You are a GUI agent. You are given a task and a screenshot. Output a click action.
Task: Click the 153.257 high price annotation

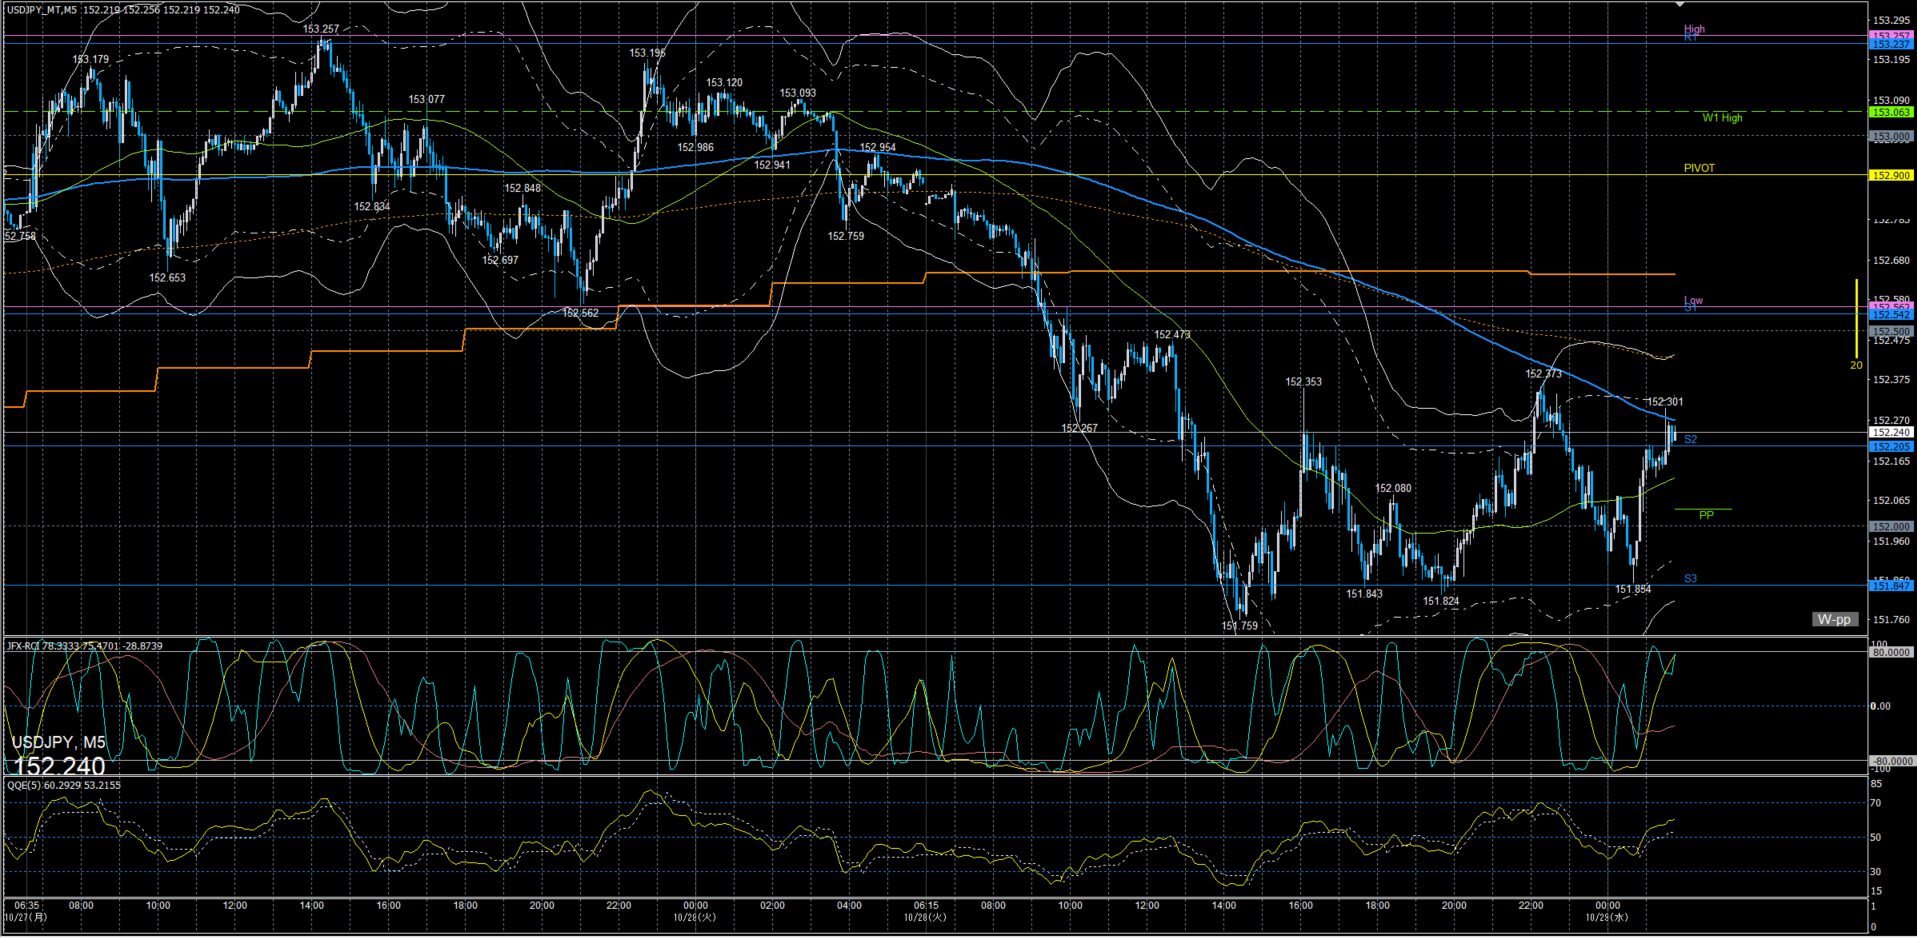tap(321, 29)
